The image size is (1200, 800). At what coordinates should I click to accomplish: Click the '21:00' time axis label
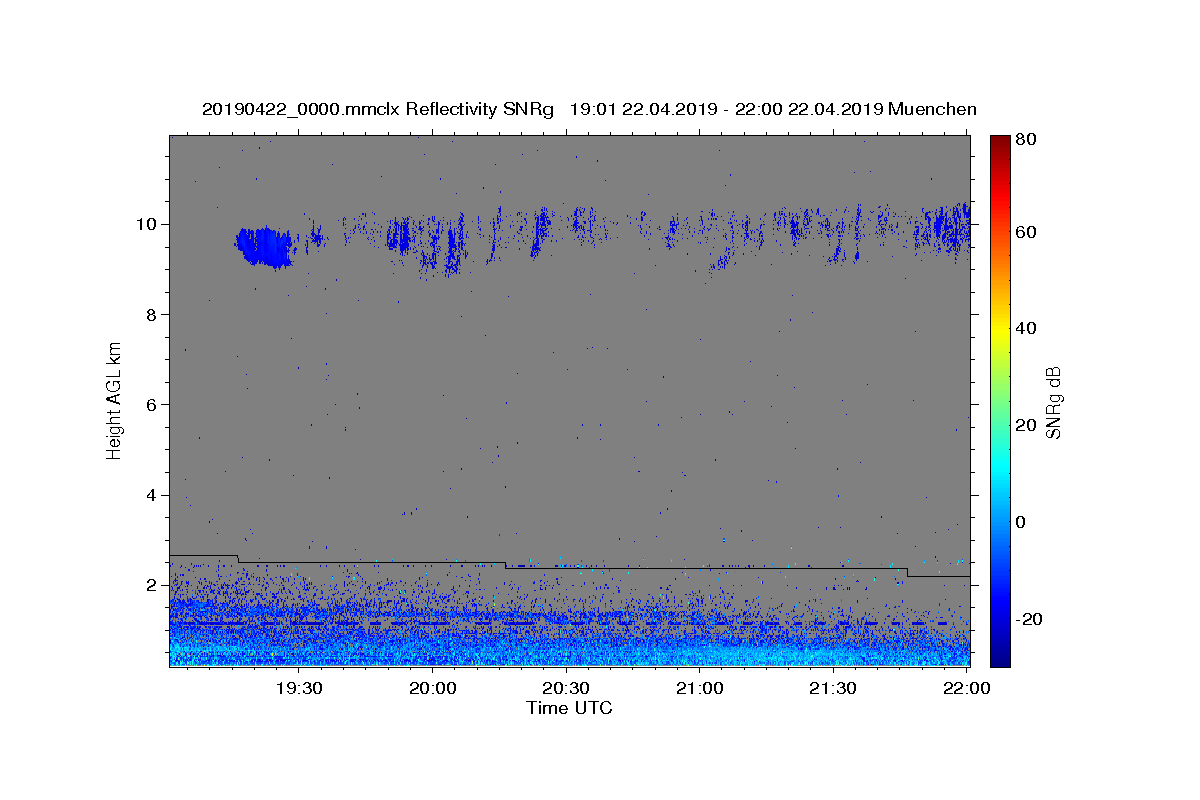point(700,689)
